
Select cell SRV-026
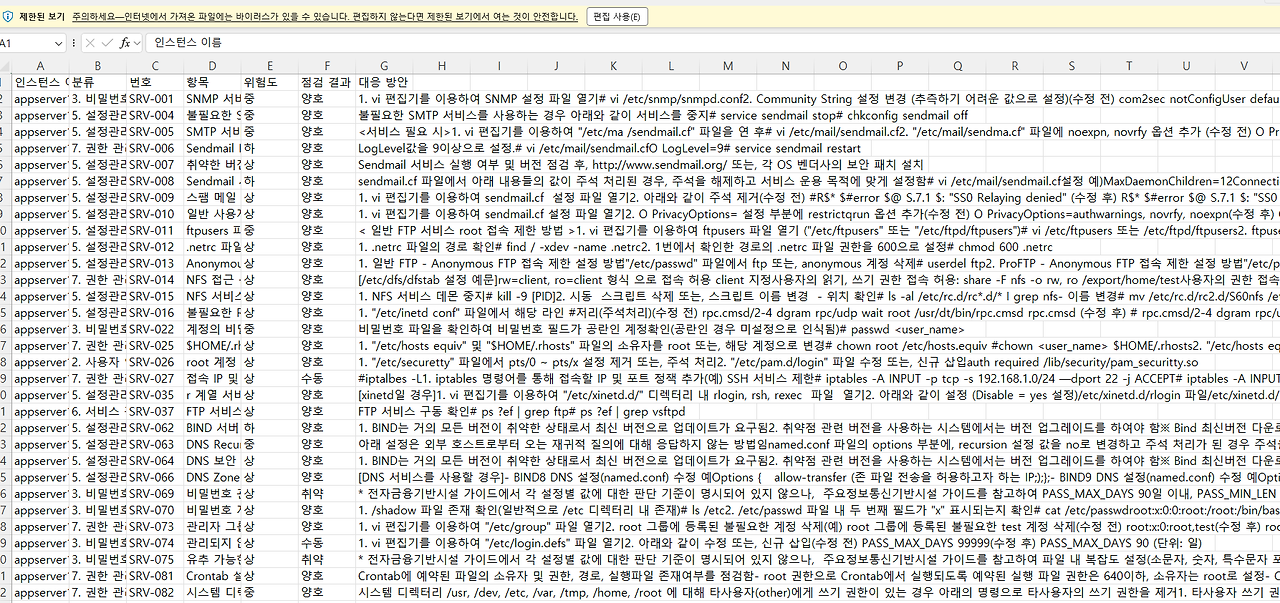(155, 362)
